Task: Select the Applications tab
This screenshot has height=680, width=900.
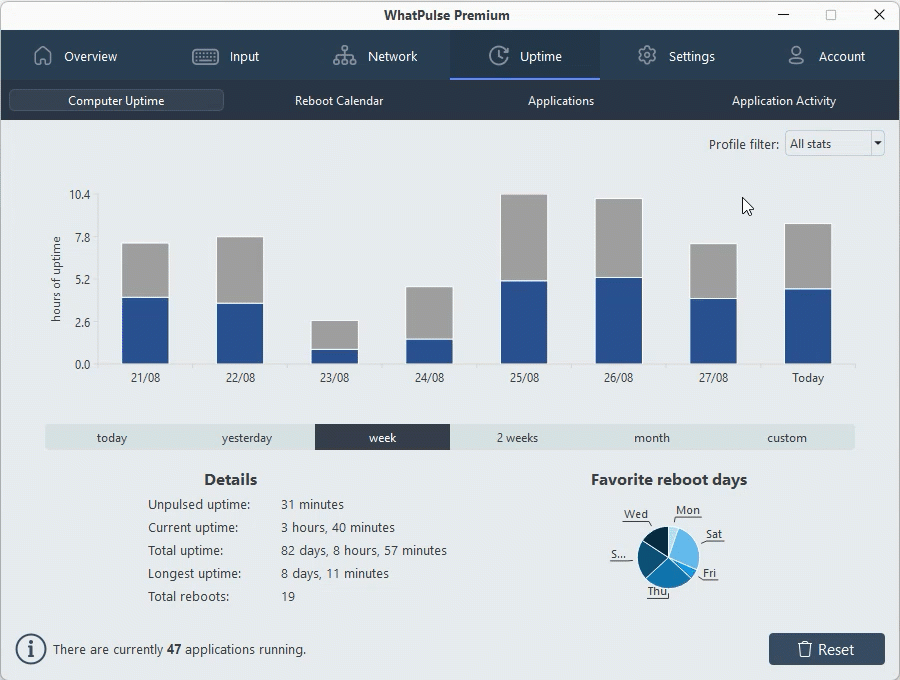Action: (560, 101)
